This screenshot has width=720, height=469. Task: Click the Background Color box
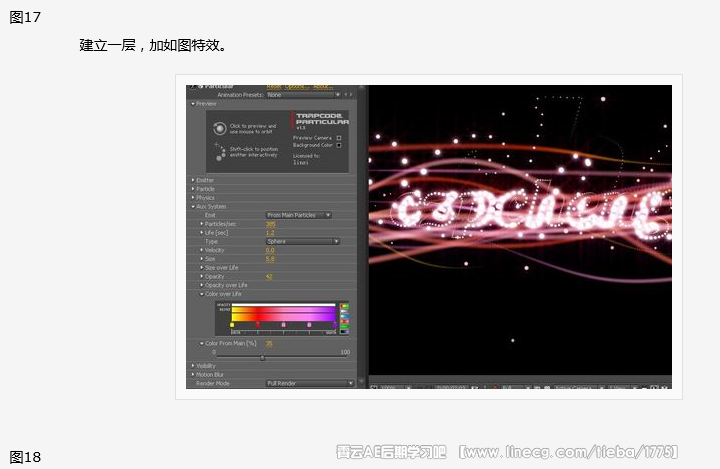point(339,145)
